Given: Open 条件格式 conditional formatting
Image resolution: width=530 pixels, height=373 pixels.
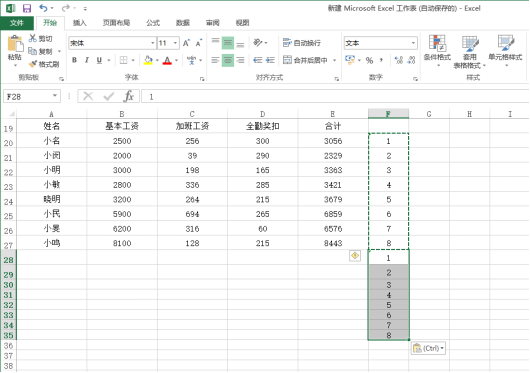Looking at the screenshot, I should pos(438,51).
